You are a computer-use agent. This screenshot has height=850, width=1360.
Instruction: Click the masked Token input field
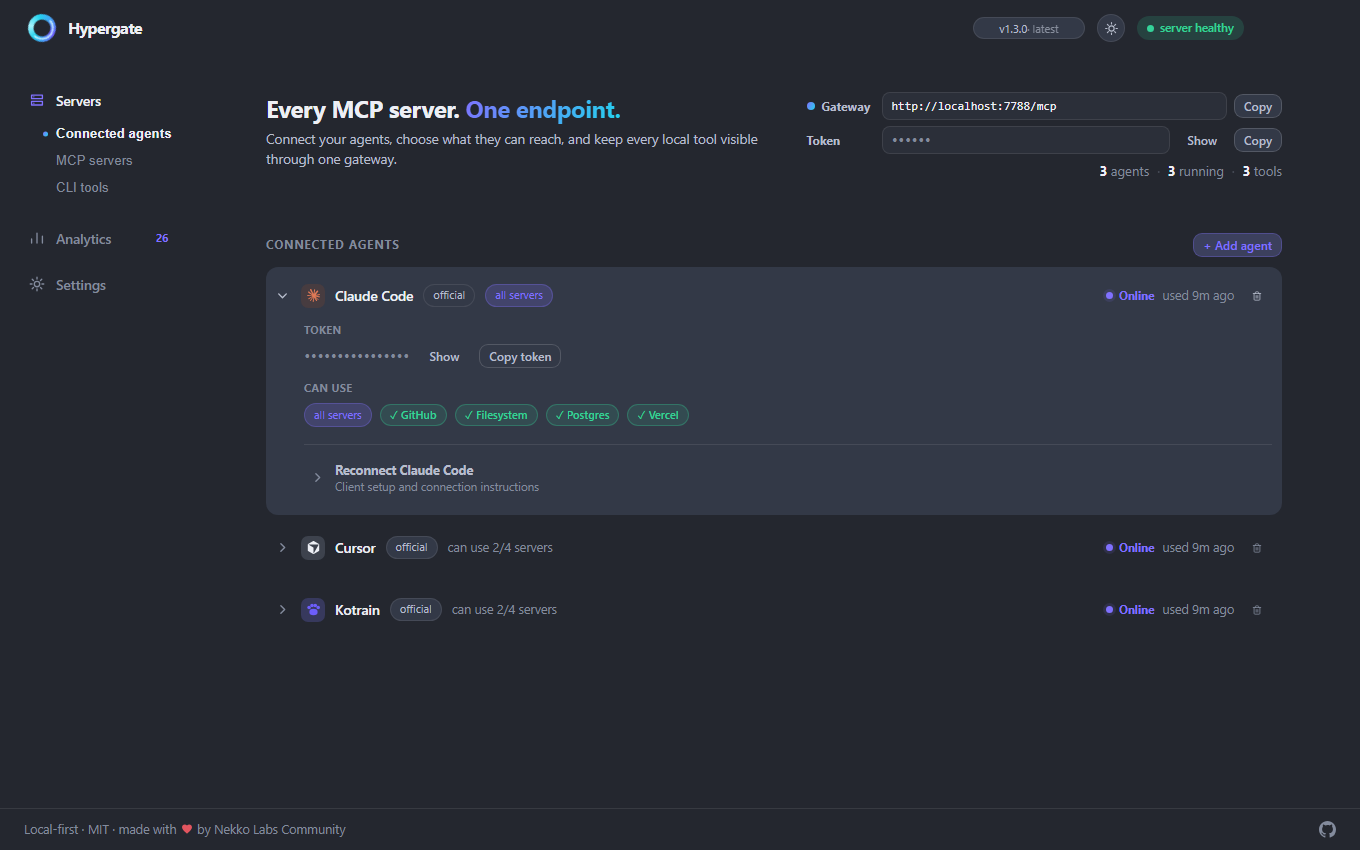[x=1026, y=140]
